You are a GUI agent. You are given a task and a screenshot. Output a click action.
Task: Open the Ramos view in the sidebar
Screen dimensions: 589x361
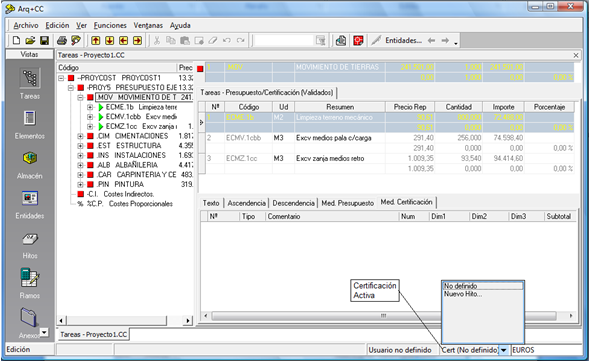pos(30,283)
